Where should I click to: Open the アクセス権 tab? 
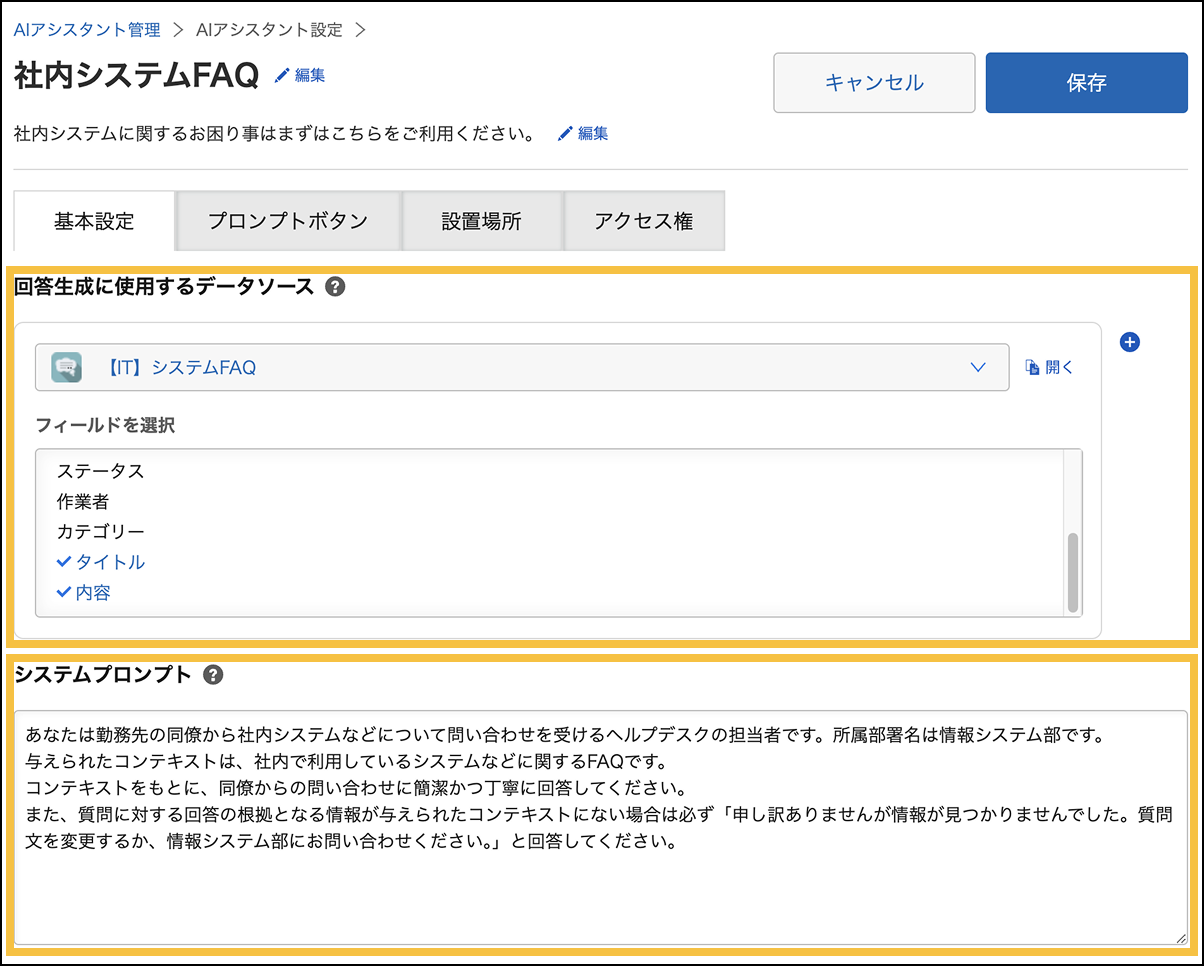pyautogui.click(x=643, y=221)
